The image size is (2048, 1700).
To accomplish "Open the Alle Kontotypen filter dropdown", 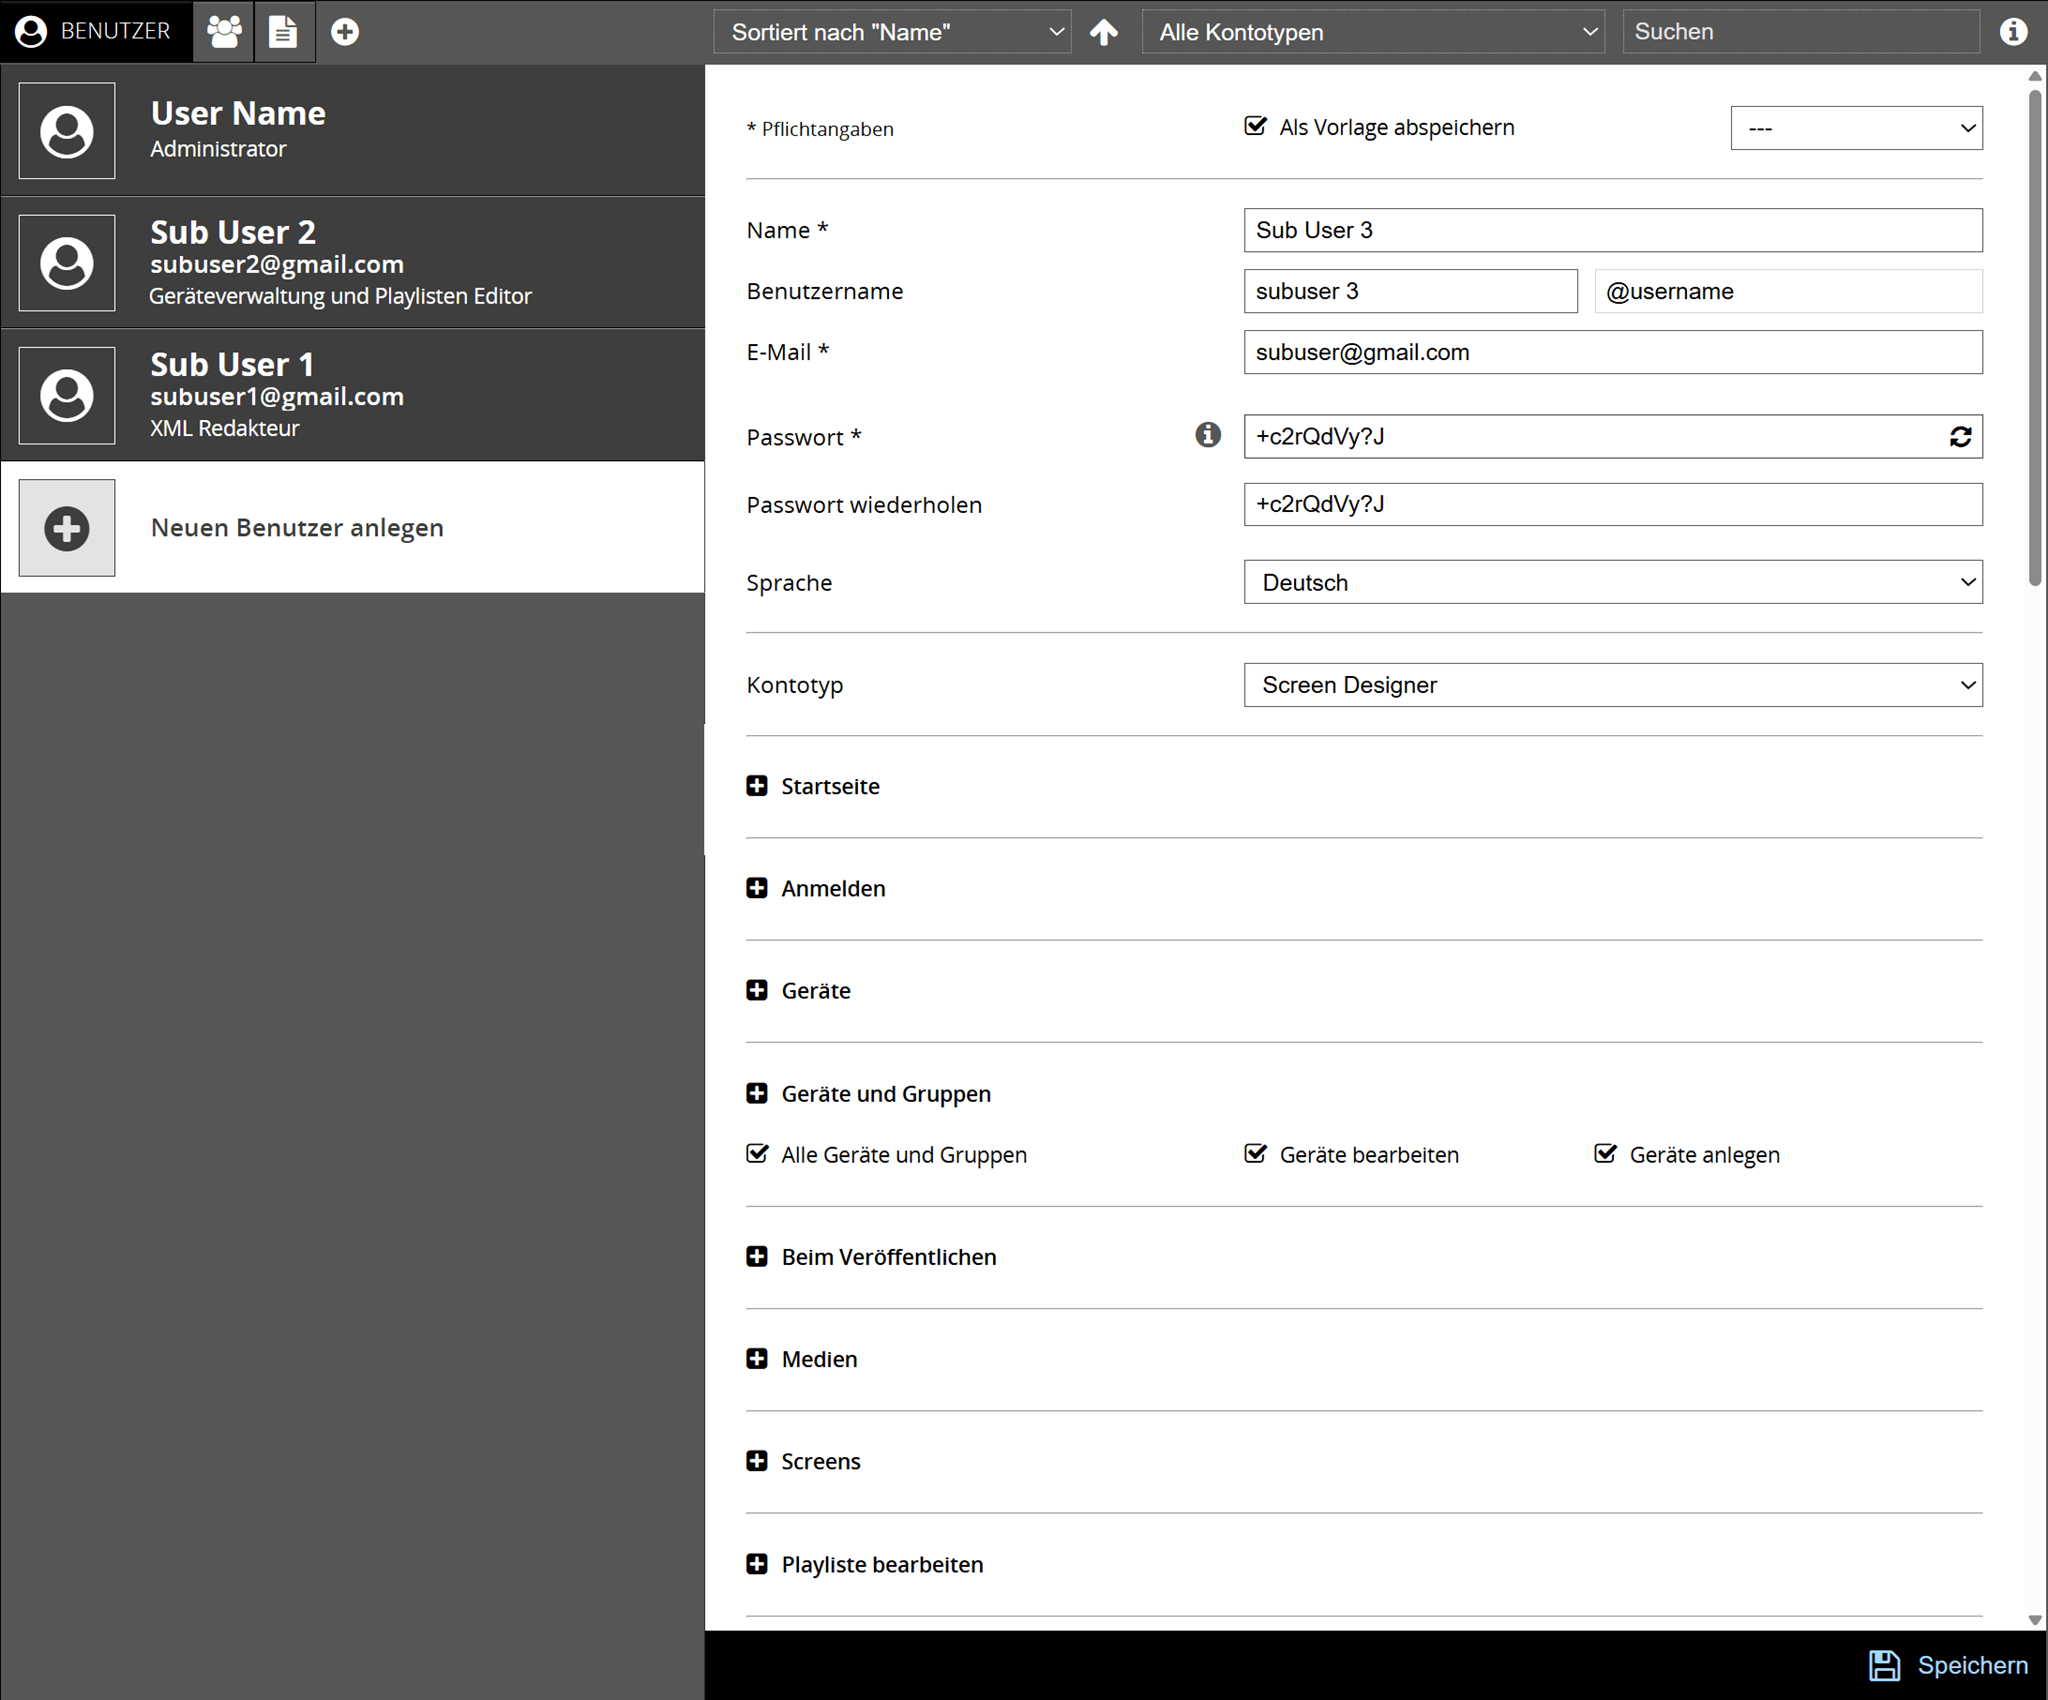I will tap(1372, 32).
